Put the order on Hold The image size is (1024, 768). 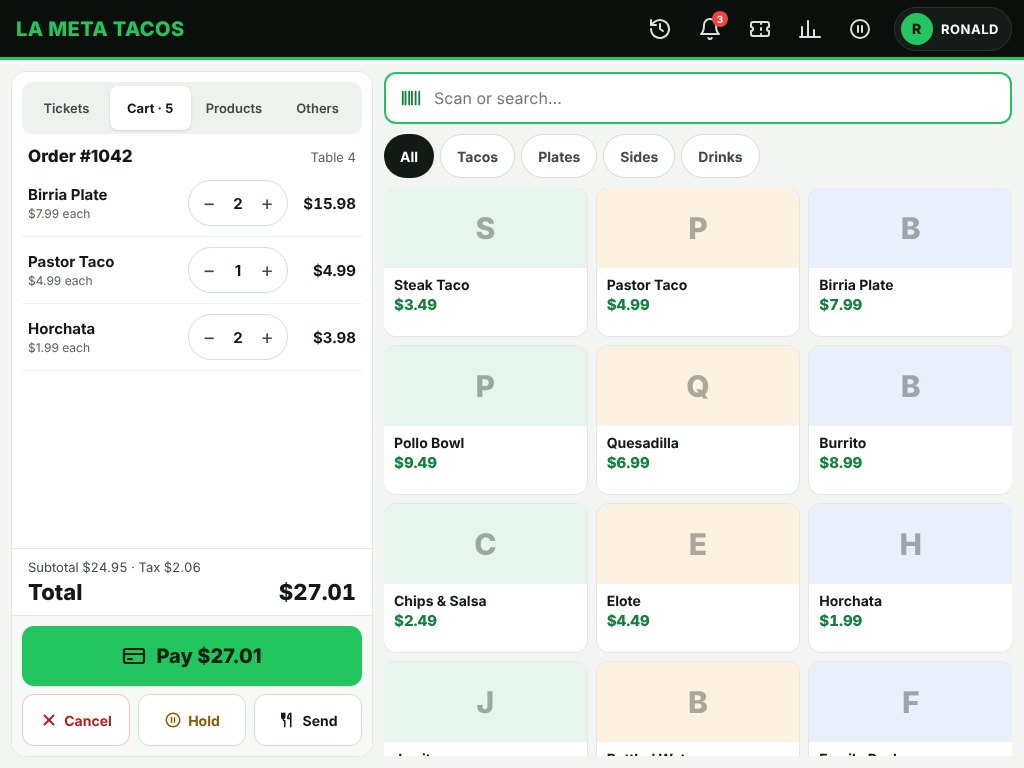coord(192,720)
